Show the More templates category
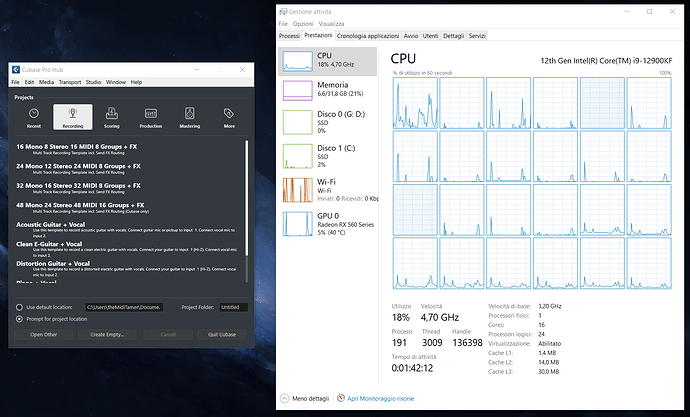The width and height of the screenshot is (690, 417). (229, 117)
